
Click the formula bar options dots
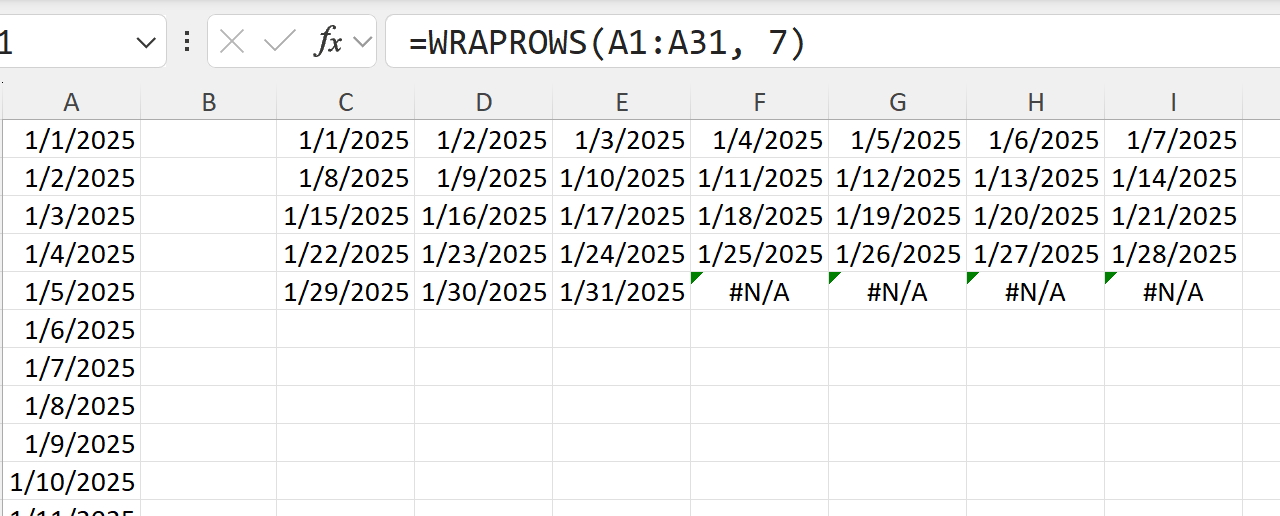[x=186, y=42]
